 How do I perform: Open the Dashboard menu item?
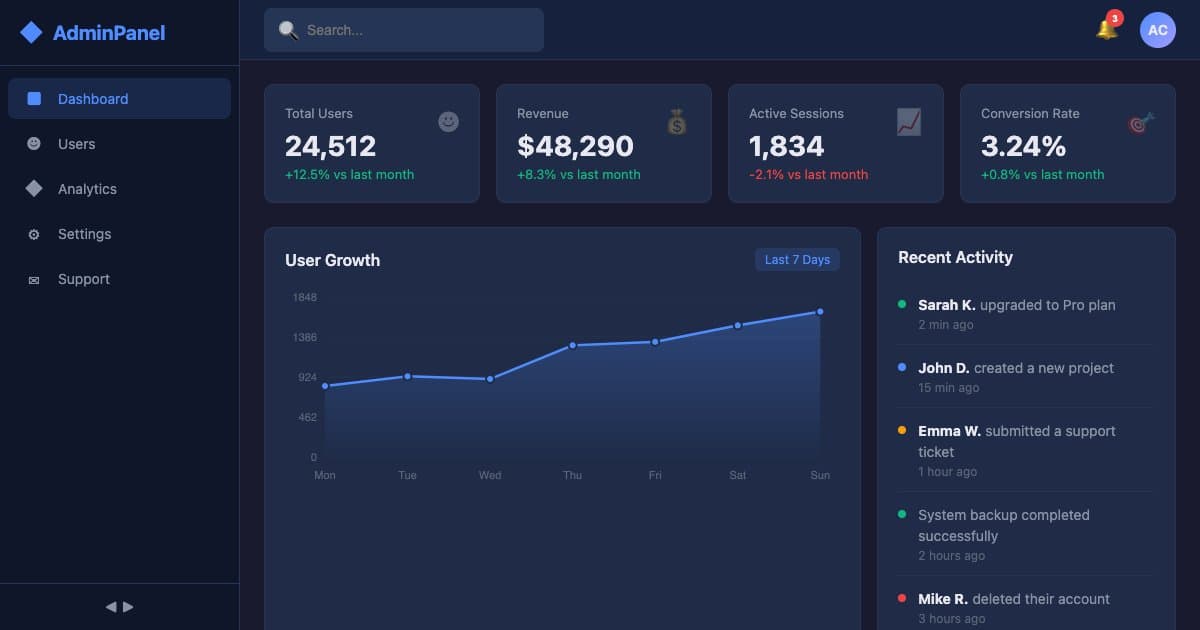119,99
